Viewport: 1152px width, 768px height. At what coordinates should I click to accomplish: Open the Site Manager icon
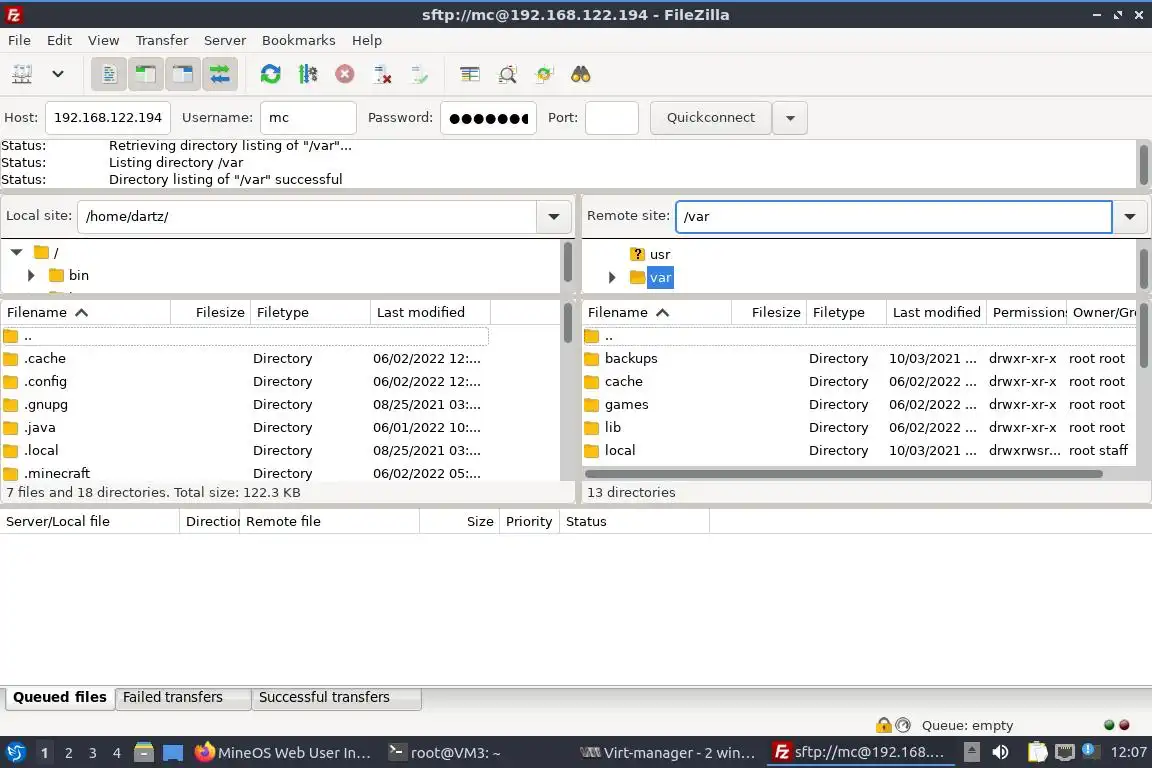pos(22,74)
